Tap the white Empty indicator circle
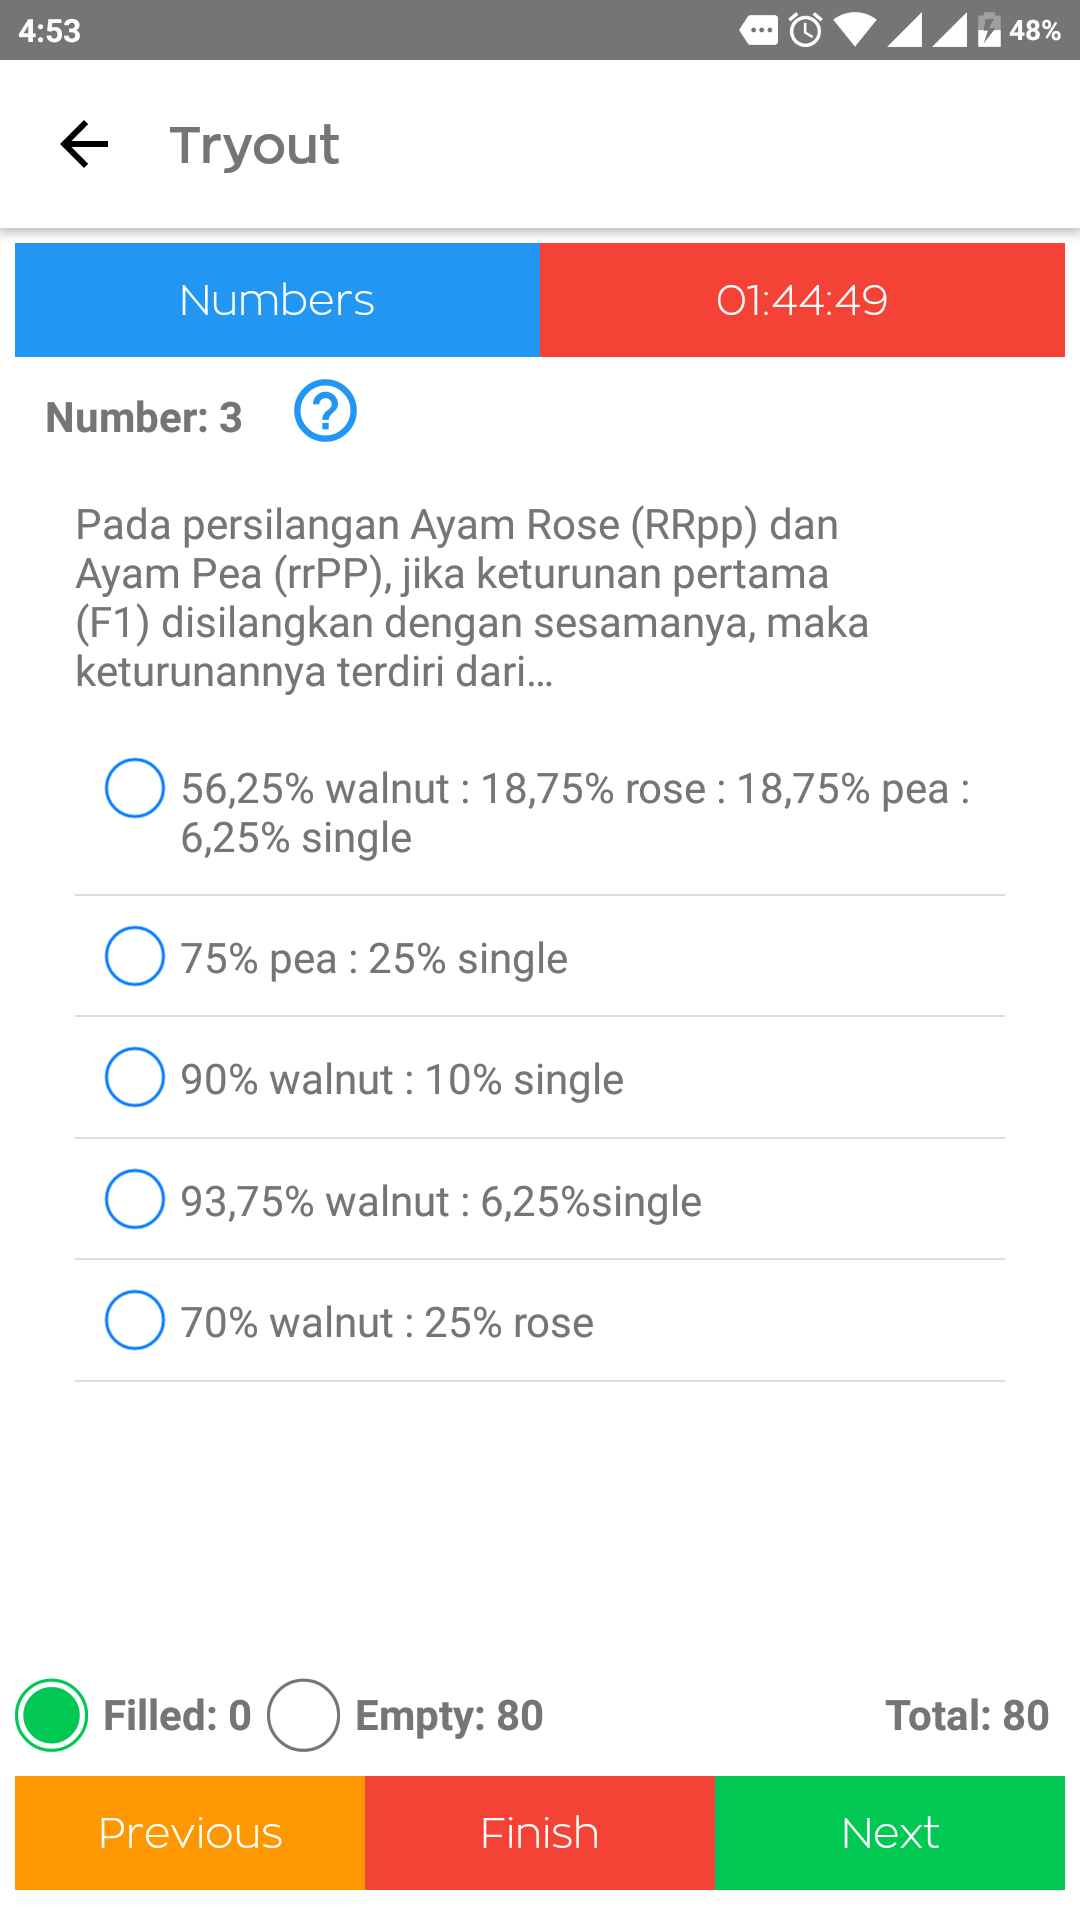1080x1920 pixels. pos(303,1715)
